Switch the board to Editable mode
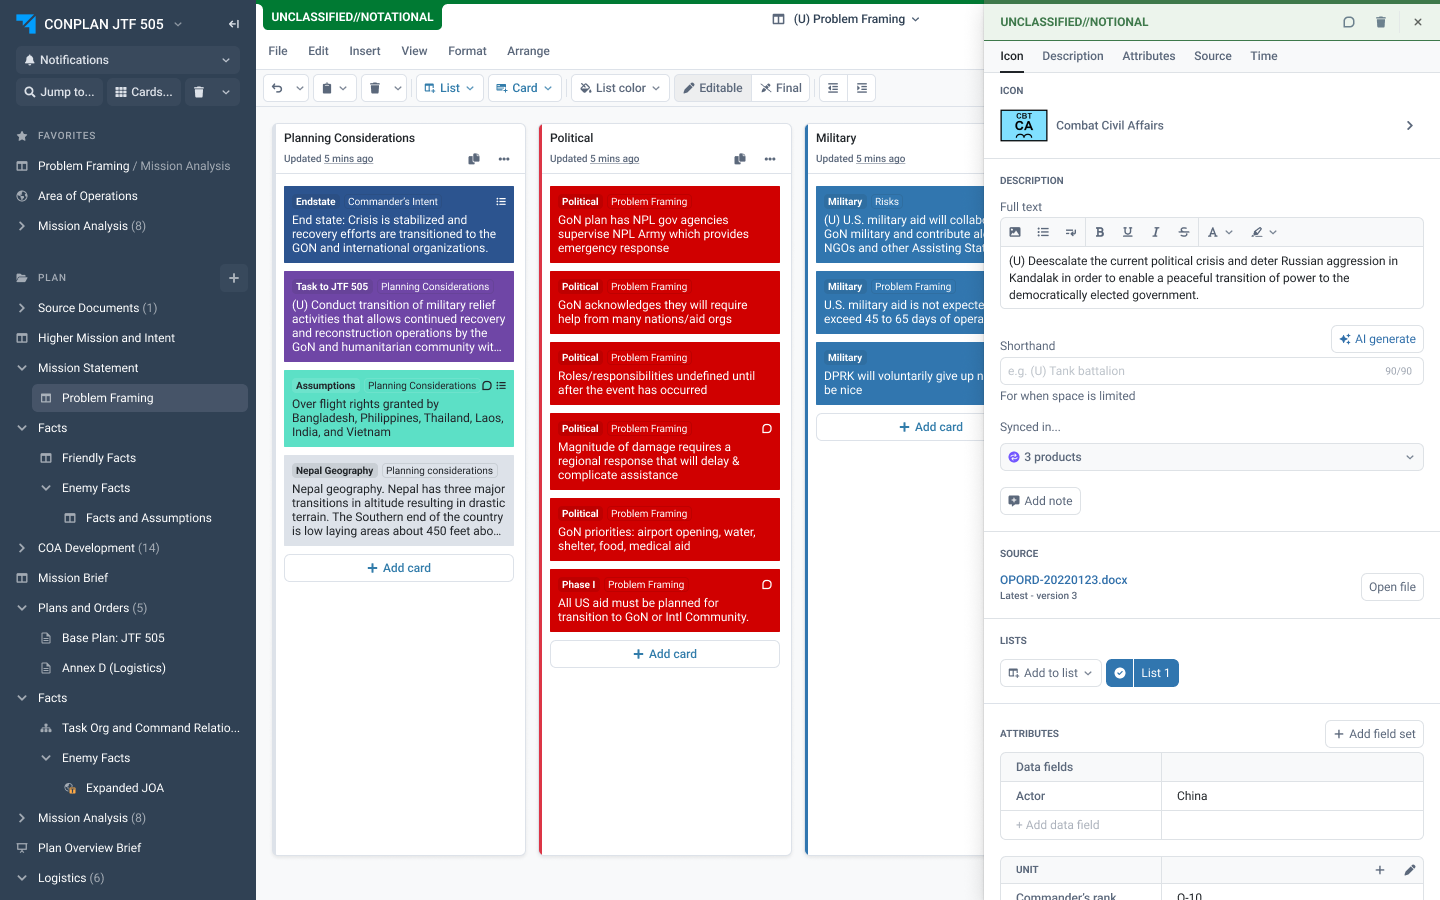The height and width of the screenshot is (900, 1440). coord(713,88)
